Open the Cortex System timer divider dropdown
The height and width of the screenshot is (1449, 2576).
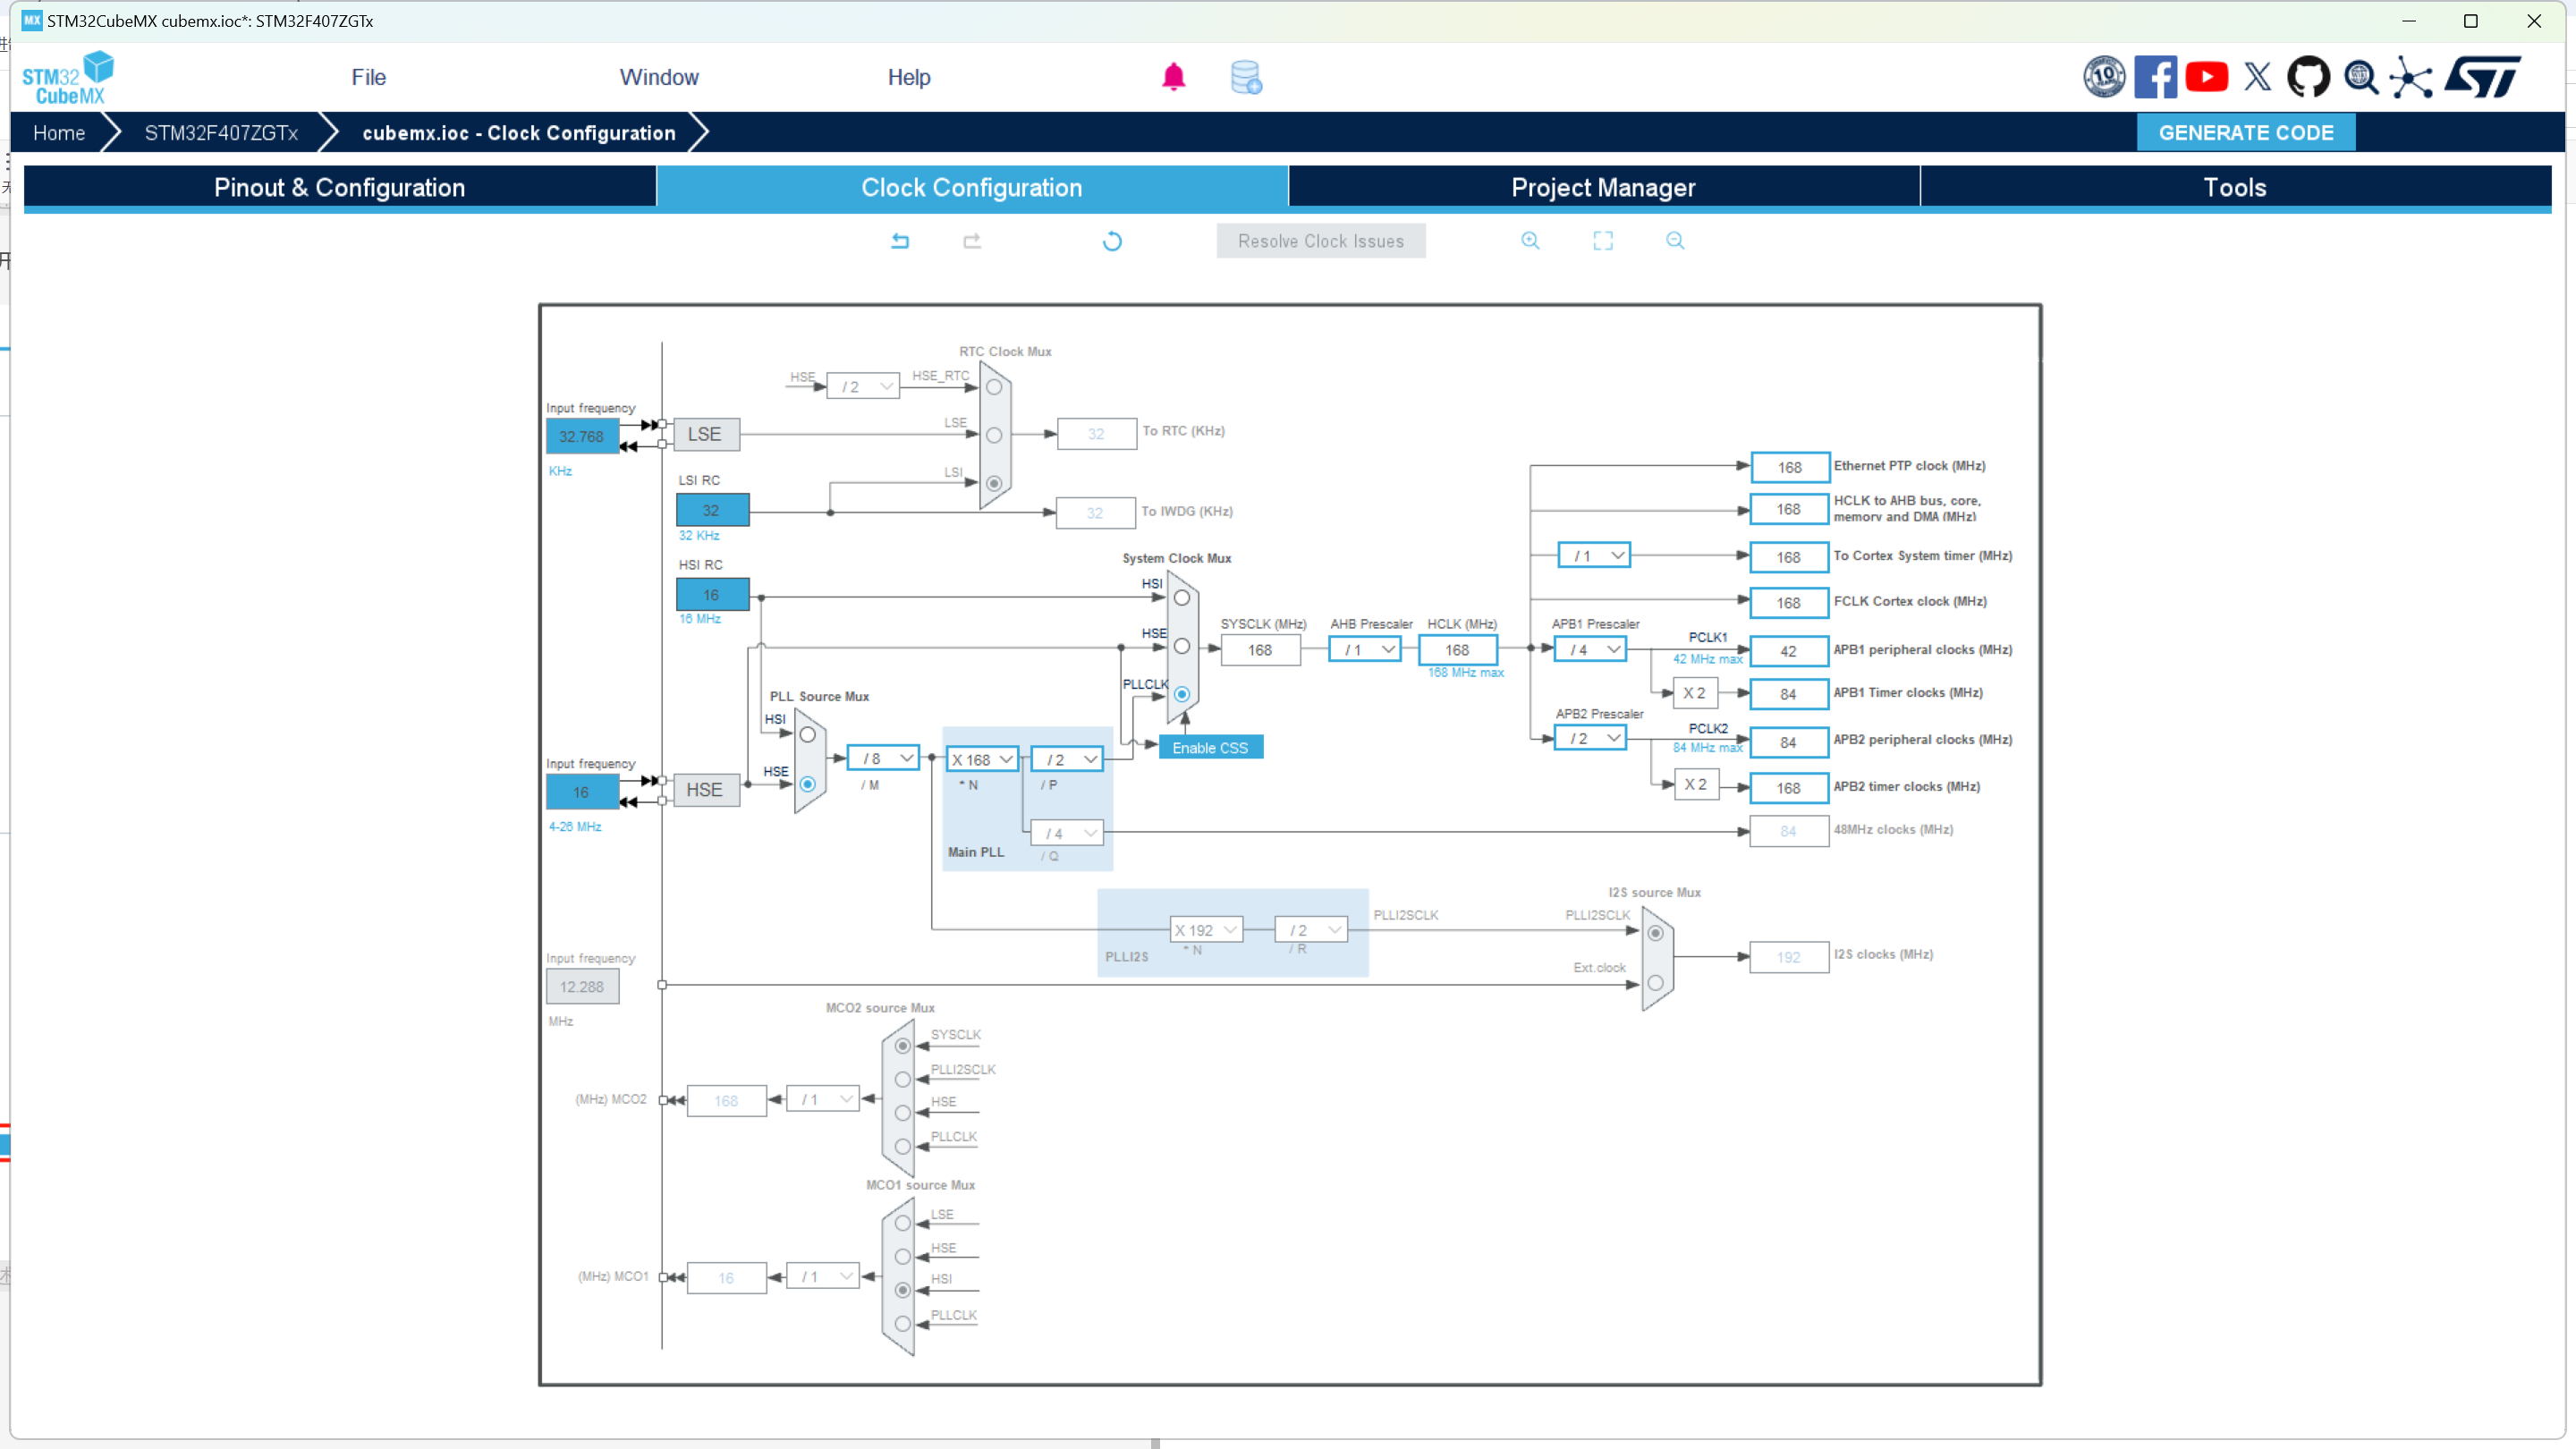tap(1594, 555)
